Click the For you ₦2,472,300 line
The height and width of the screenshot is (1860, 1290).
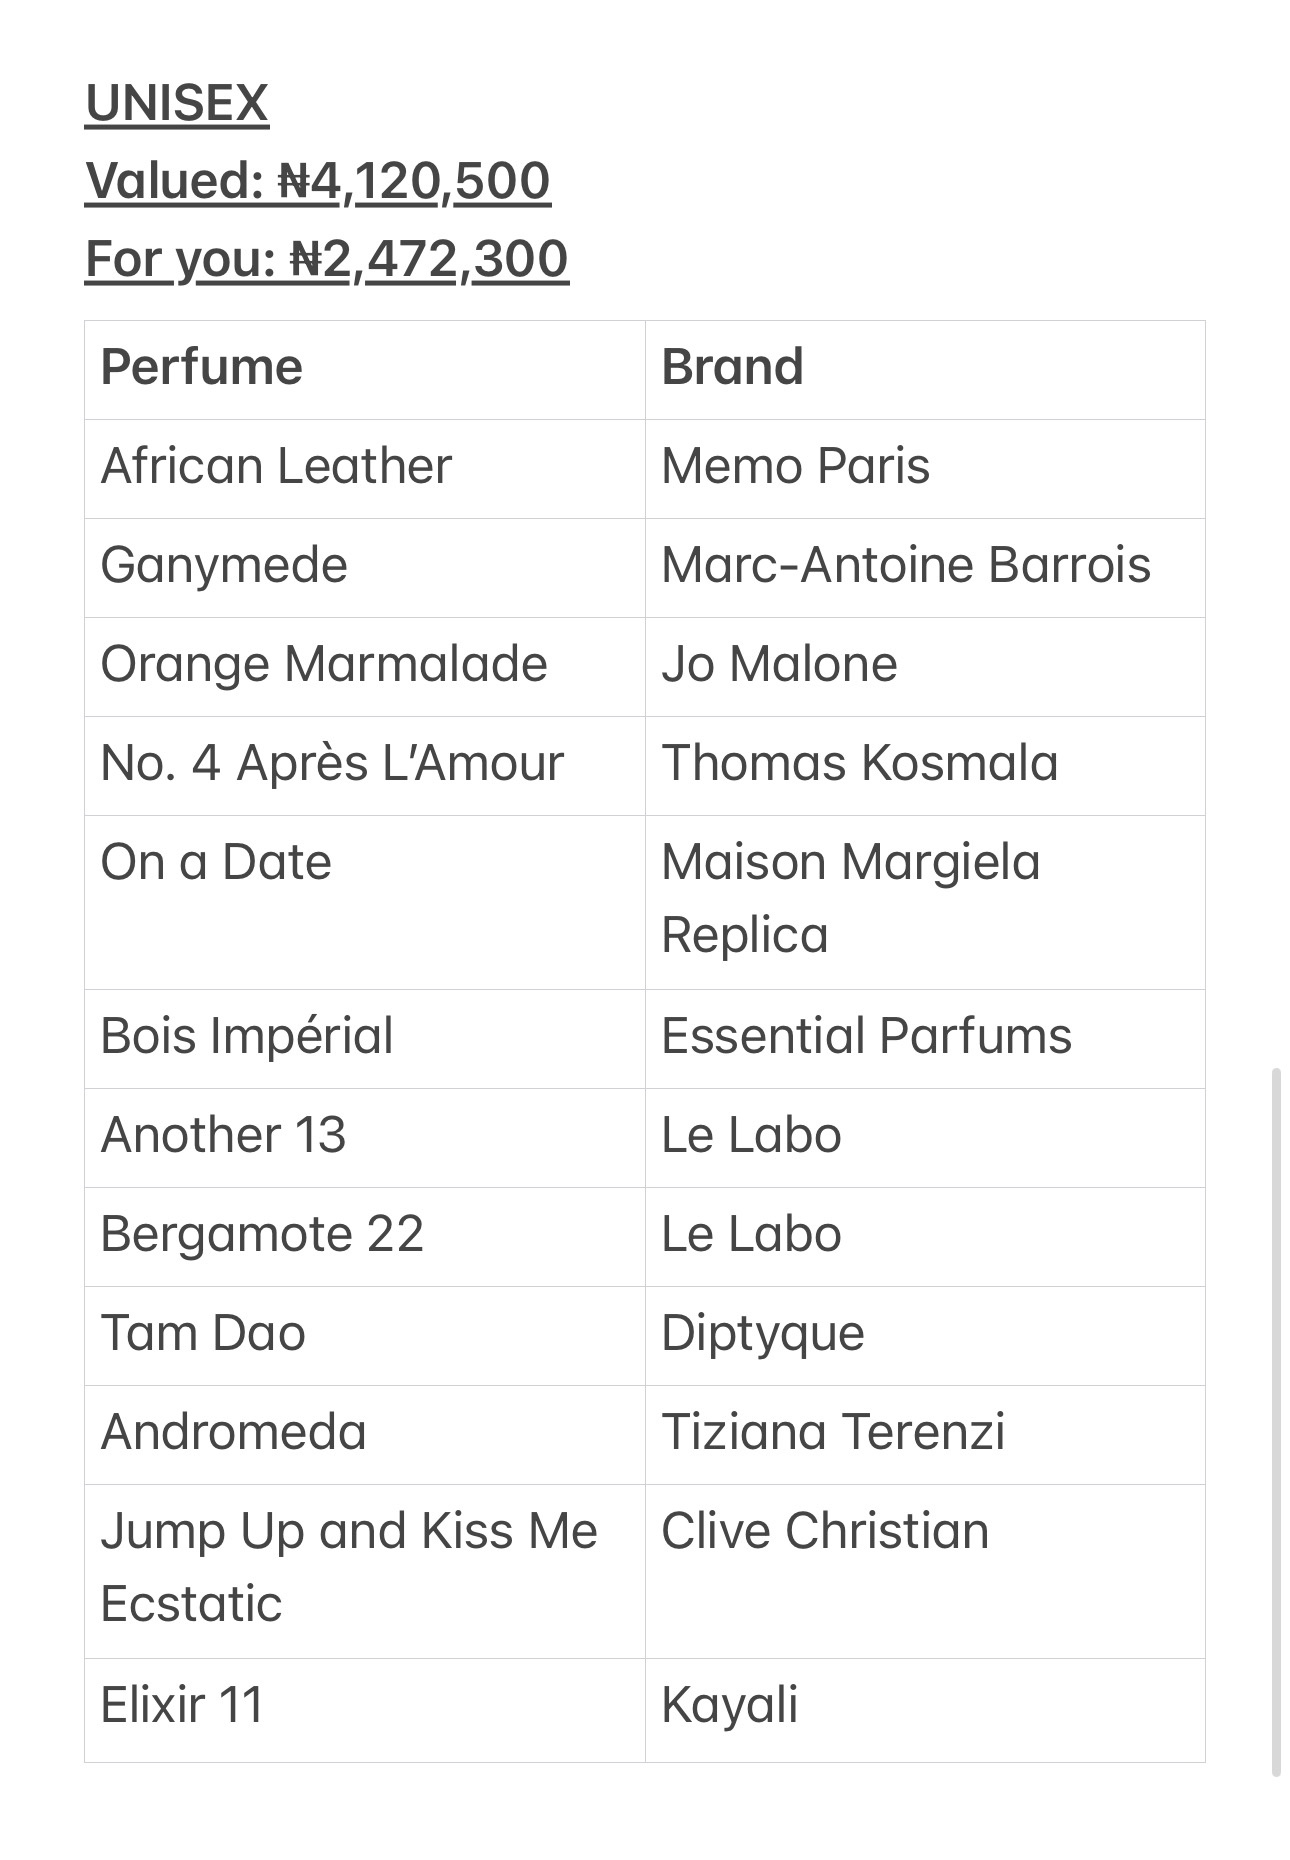(326, 259)
